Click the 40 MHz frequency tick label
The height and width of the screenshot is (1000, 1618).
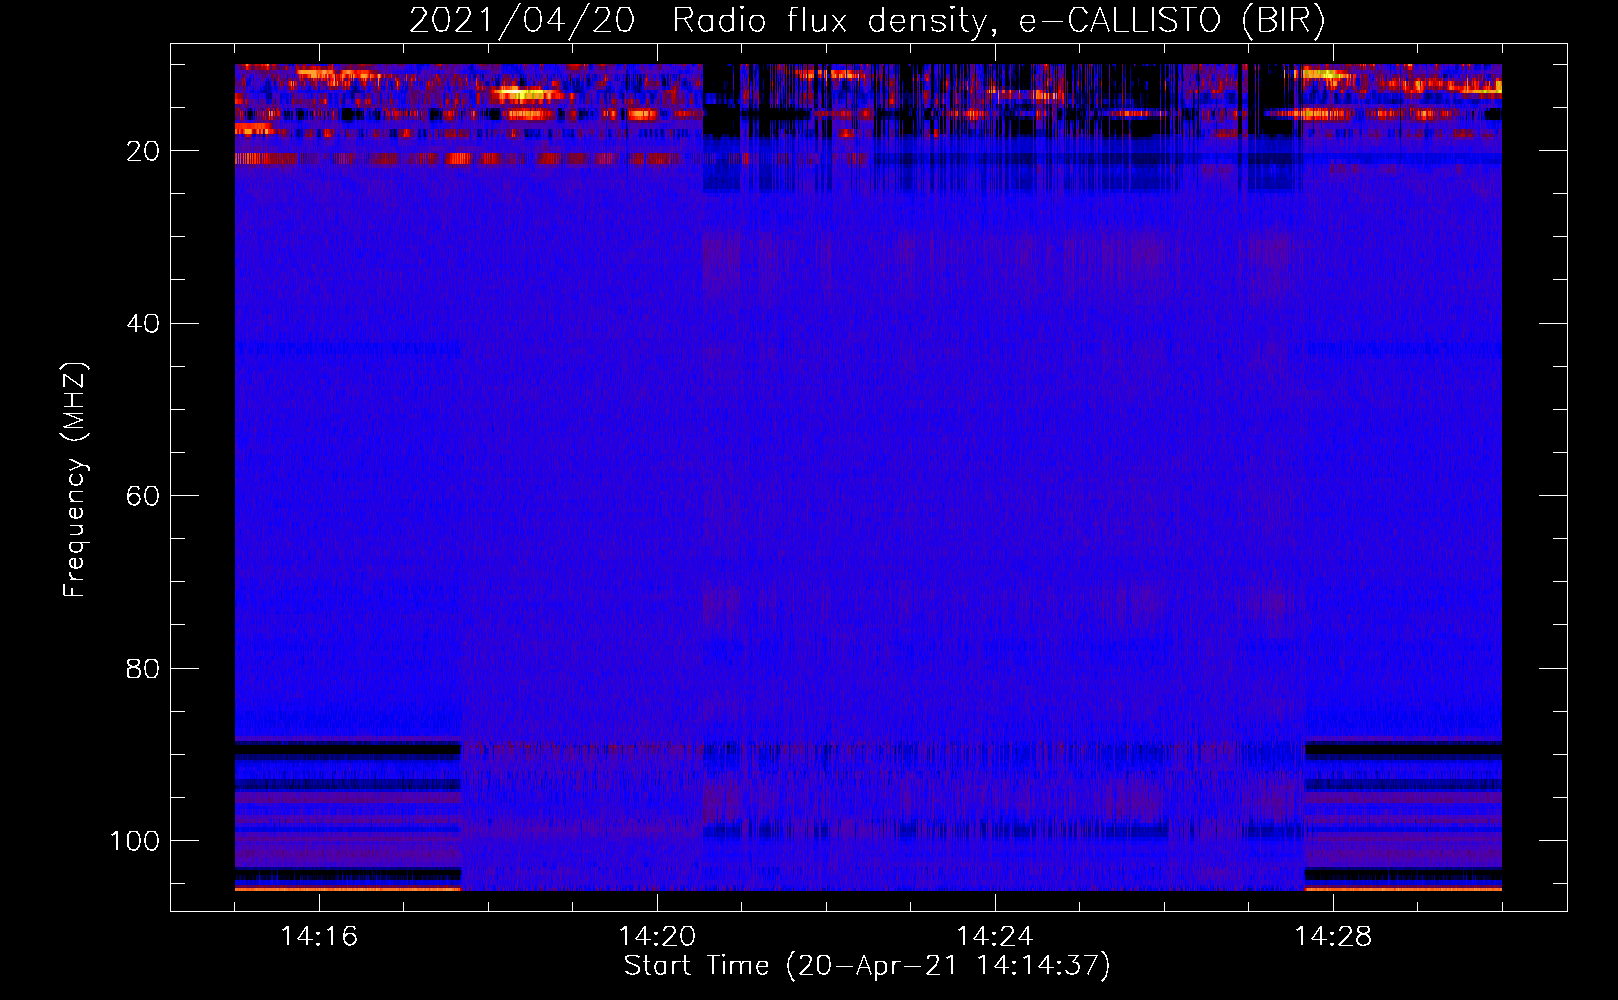(143, 324)
